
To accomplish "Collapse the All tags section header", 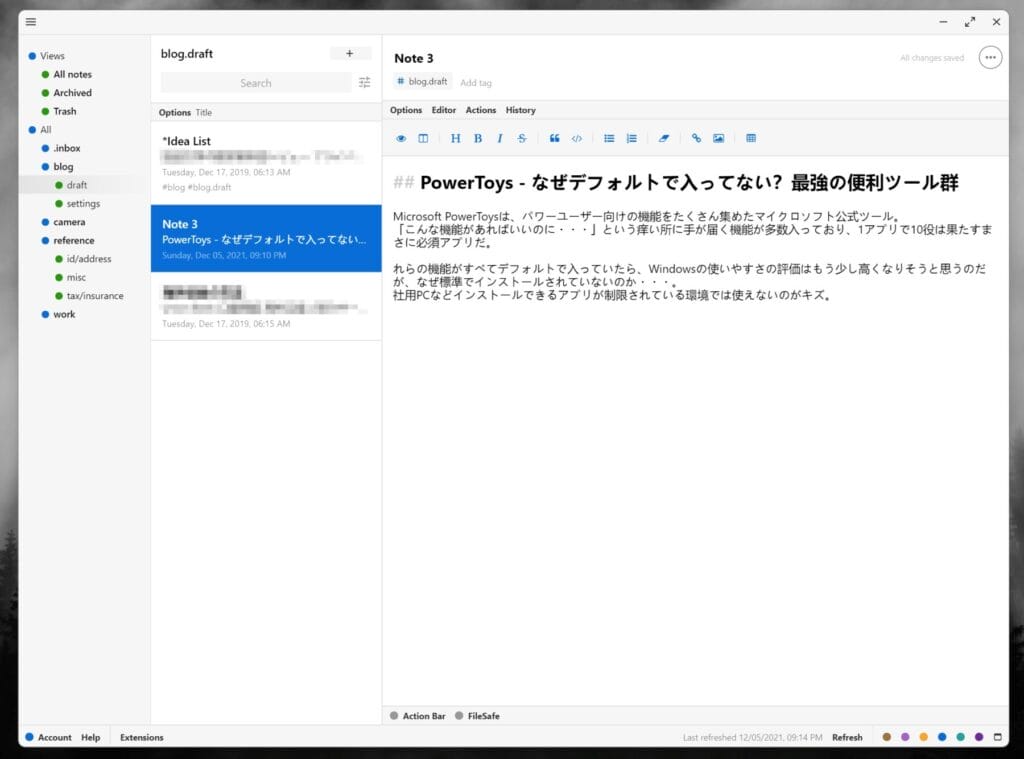I will (x=40, y=129).
